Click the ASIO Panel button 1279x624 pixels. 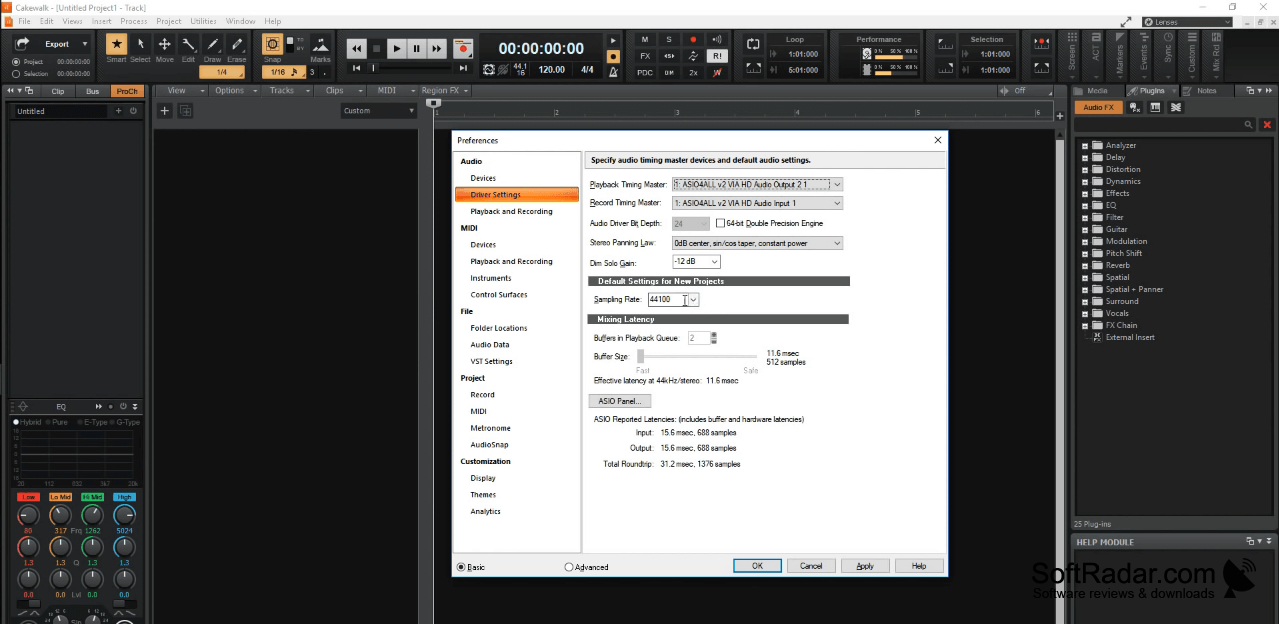619,401
